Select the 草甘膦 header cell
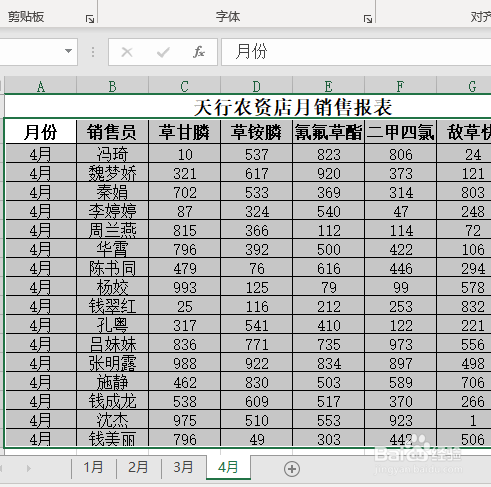 185,132
